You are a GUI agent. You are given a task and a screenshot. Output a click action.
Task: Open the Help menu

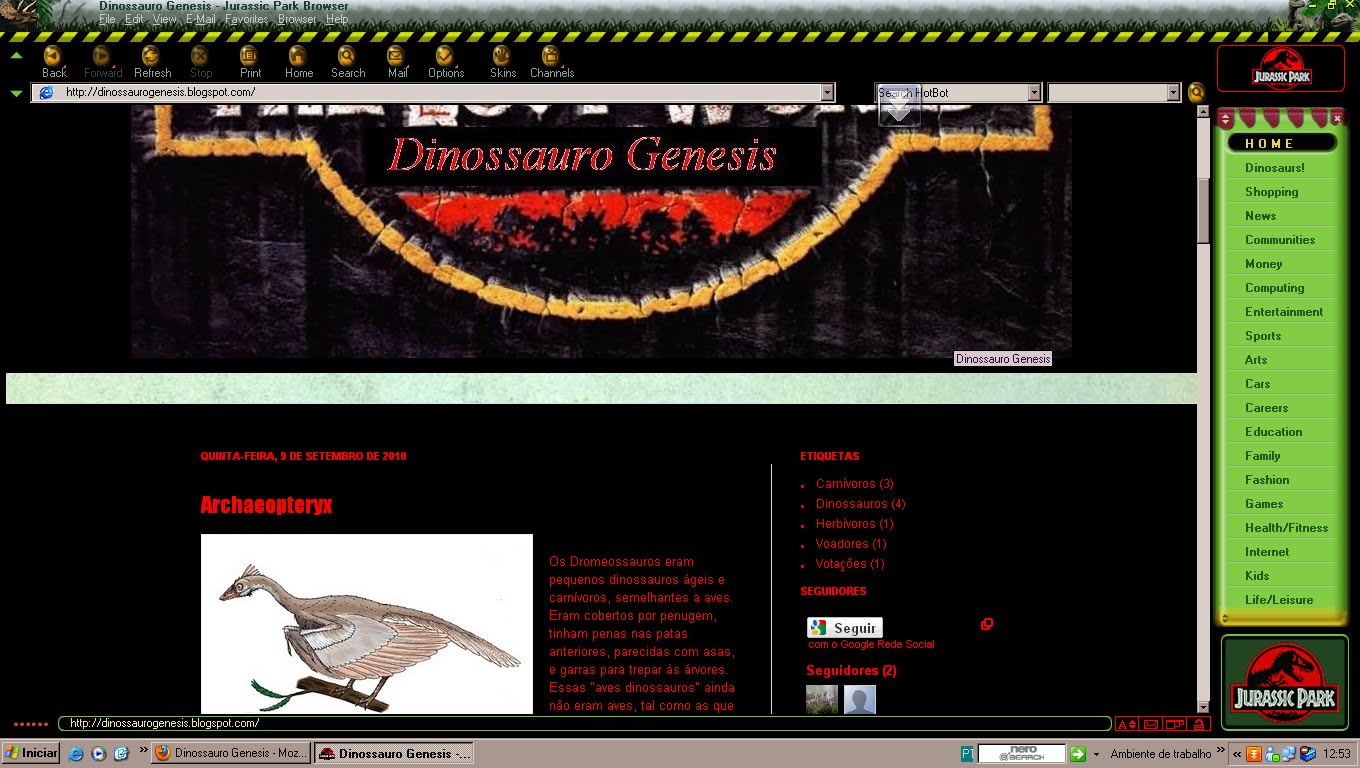tap(337, 19)
